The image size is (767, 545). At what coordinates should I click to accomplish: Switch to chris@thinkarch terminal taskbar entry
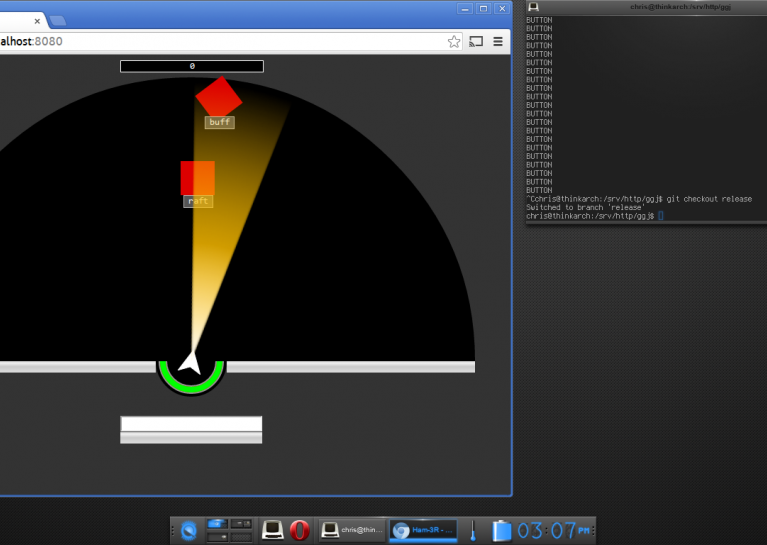click(x=351, y=530)
